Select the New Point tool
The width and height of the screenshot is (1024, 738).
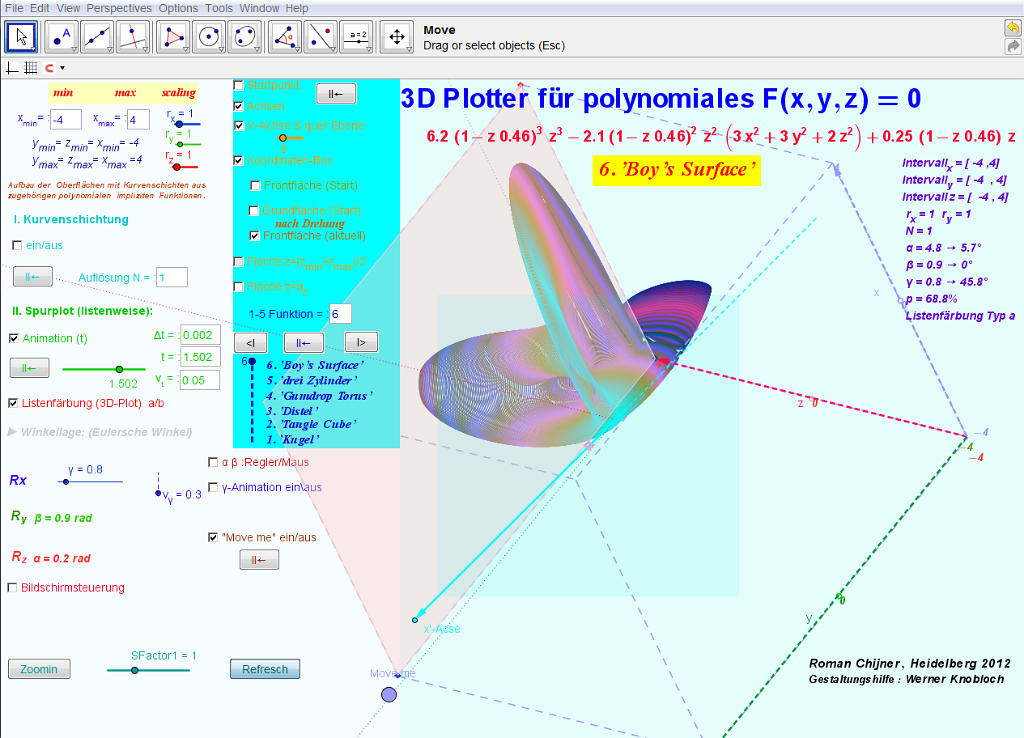62,37
